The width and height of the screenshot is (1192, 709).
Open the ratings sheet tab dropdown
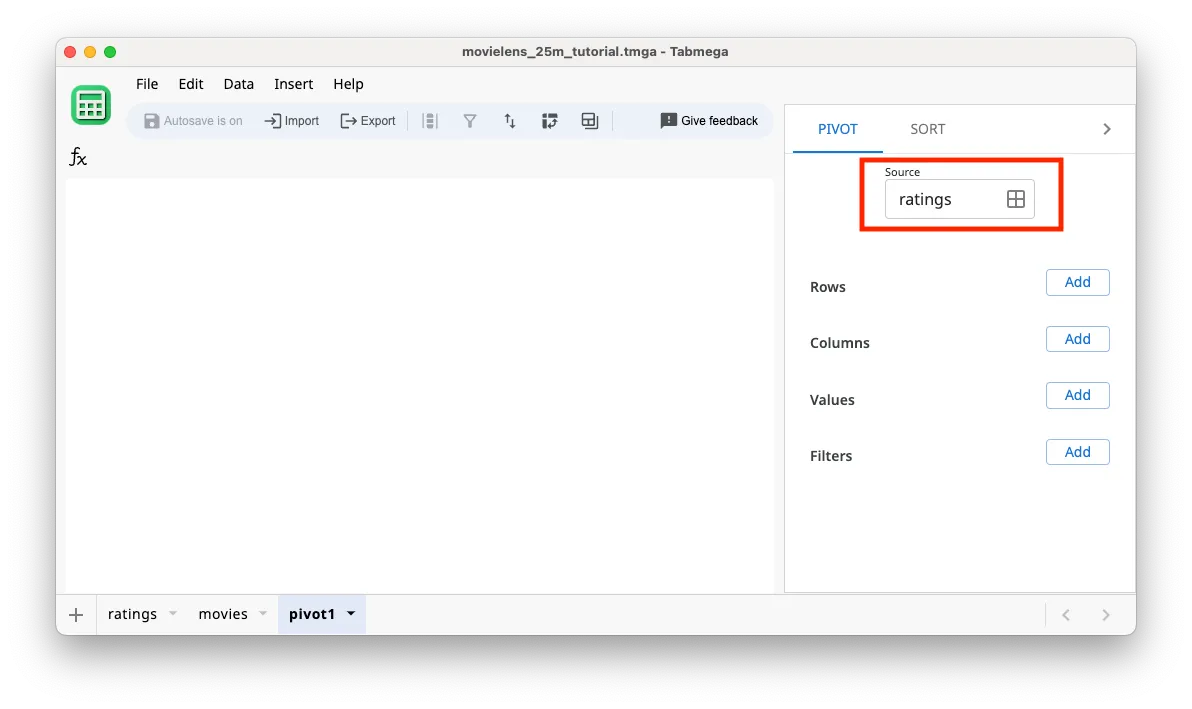(x=172, y=614)
